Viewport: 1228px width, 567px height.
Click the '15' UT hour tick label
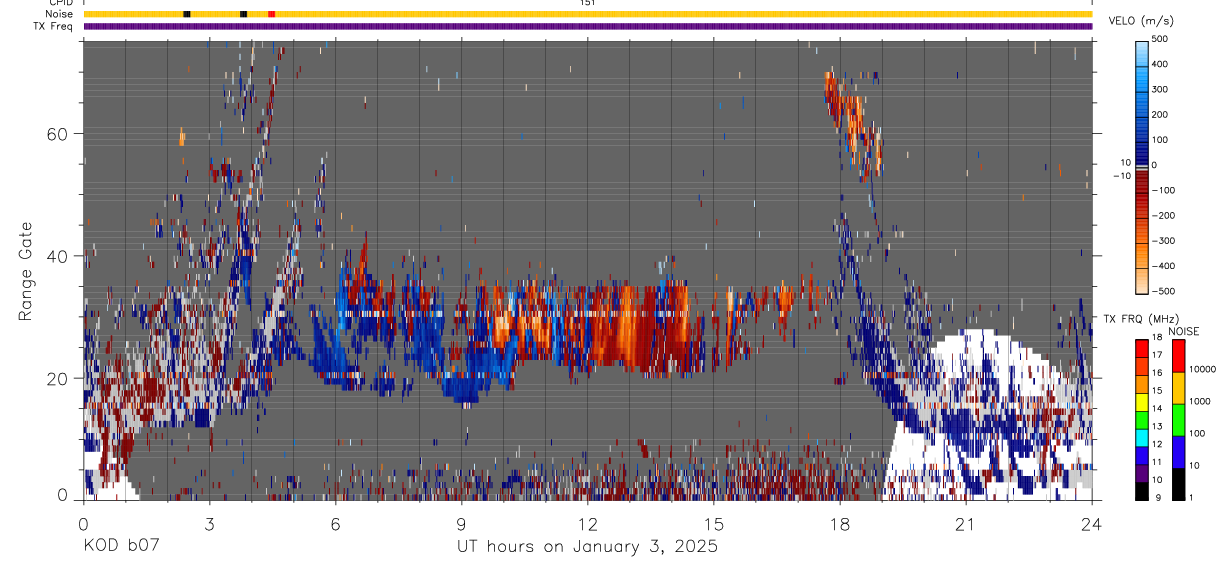pyautogui.click(x=713, y=523)
